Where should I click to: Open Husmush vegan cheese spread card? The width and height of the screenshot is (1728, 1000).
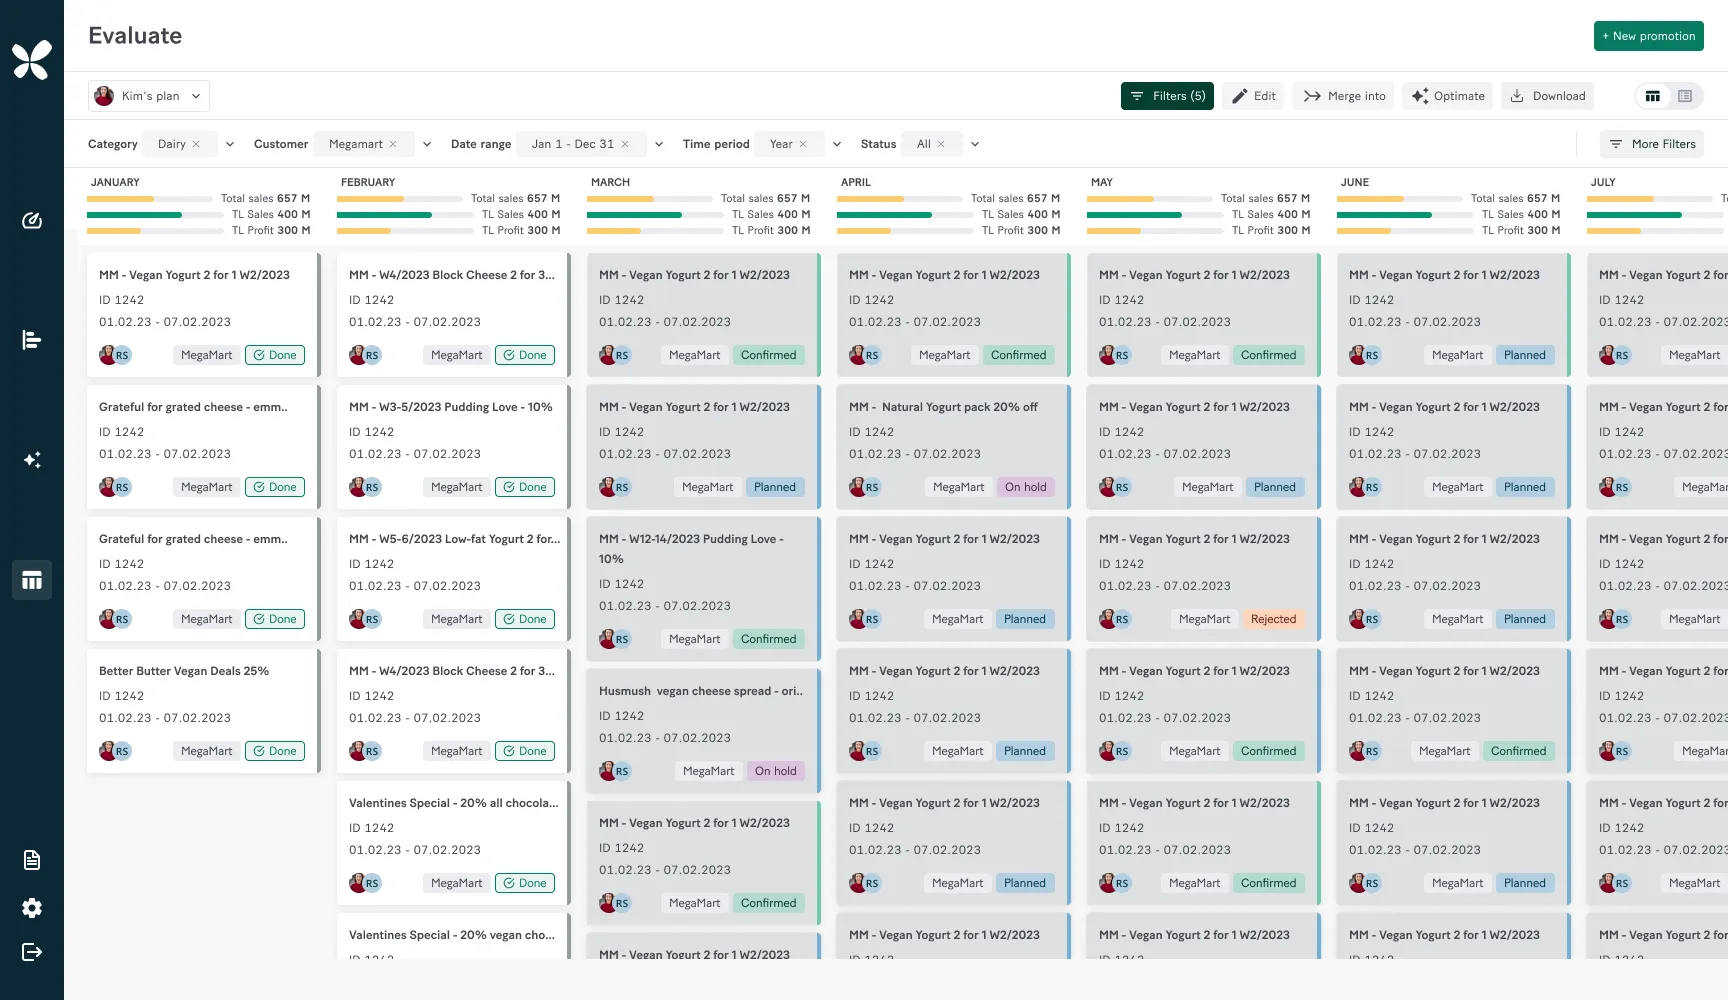click(x=703, y=731)
